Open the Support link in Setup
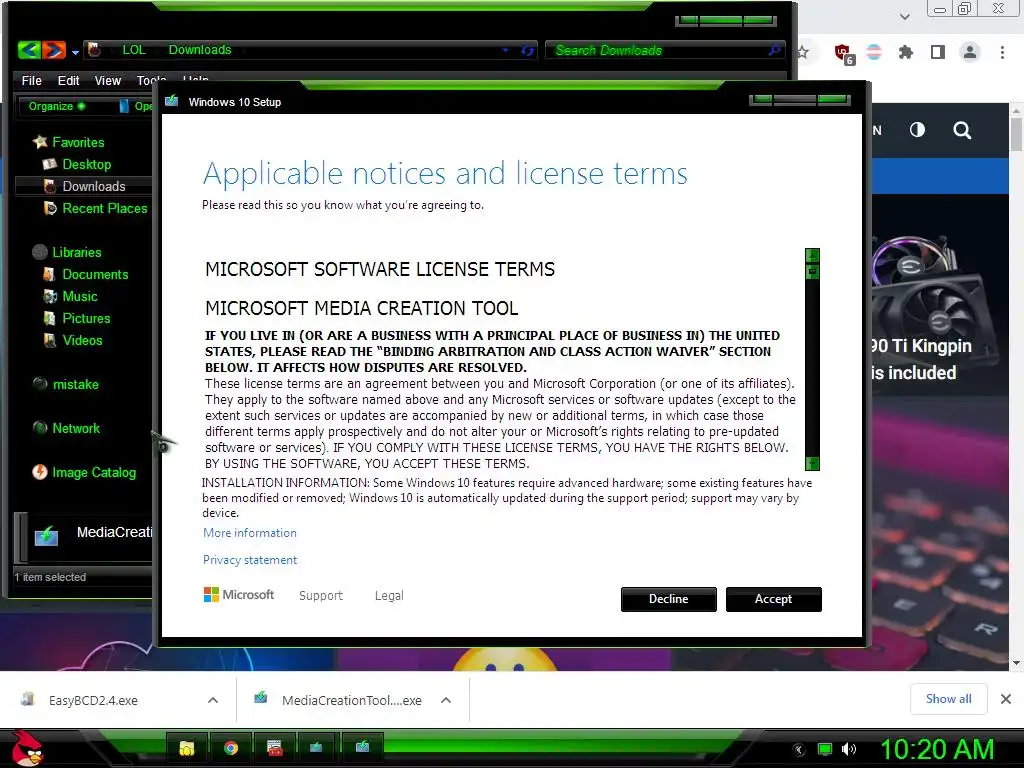1024x768 pixels. (x=321, y=596)
